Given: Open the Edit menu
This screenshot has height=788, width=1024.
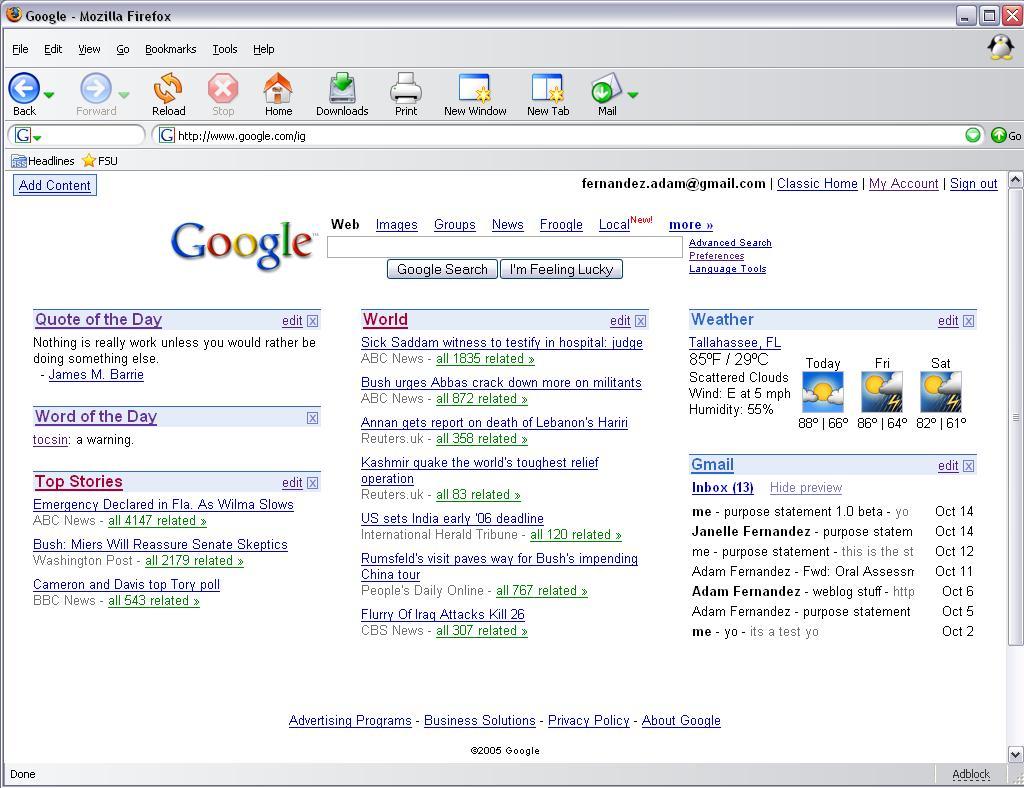Looking at the screenshot, I should [x=53, y=49].
